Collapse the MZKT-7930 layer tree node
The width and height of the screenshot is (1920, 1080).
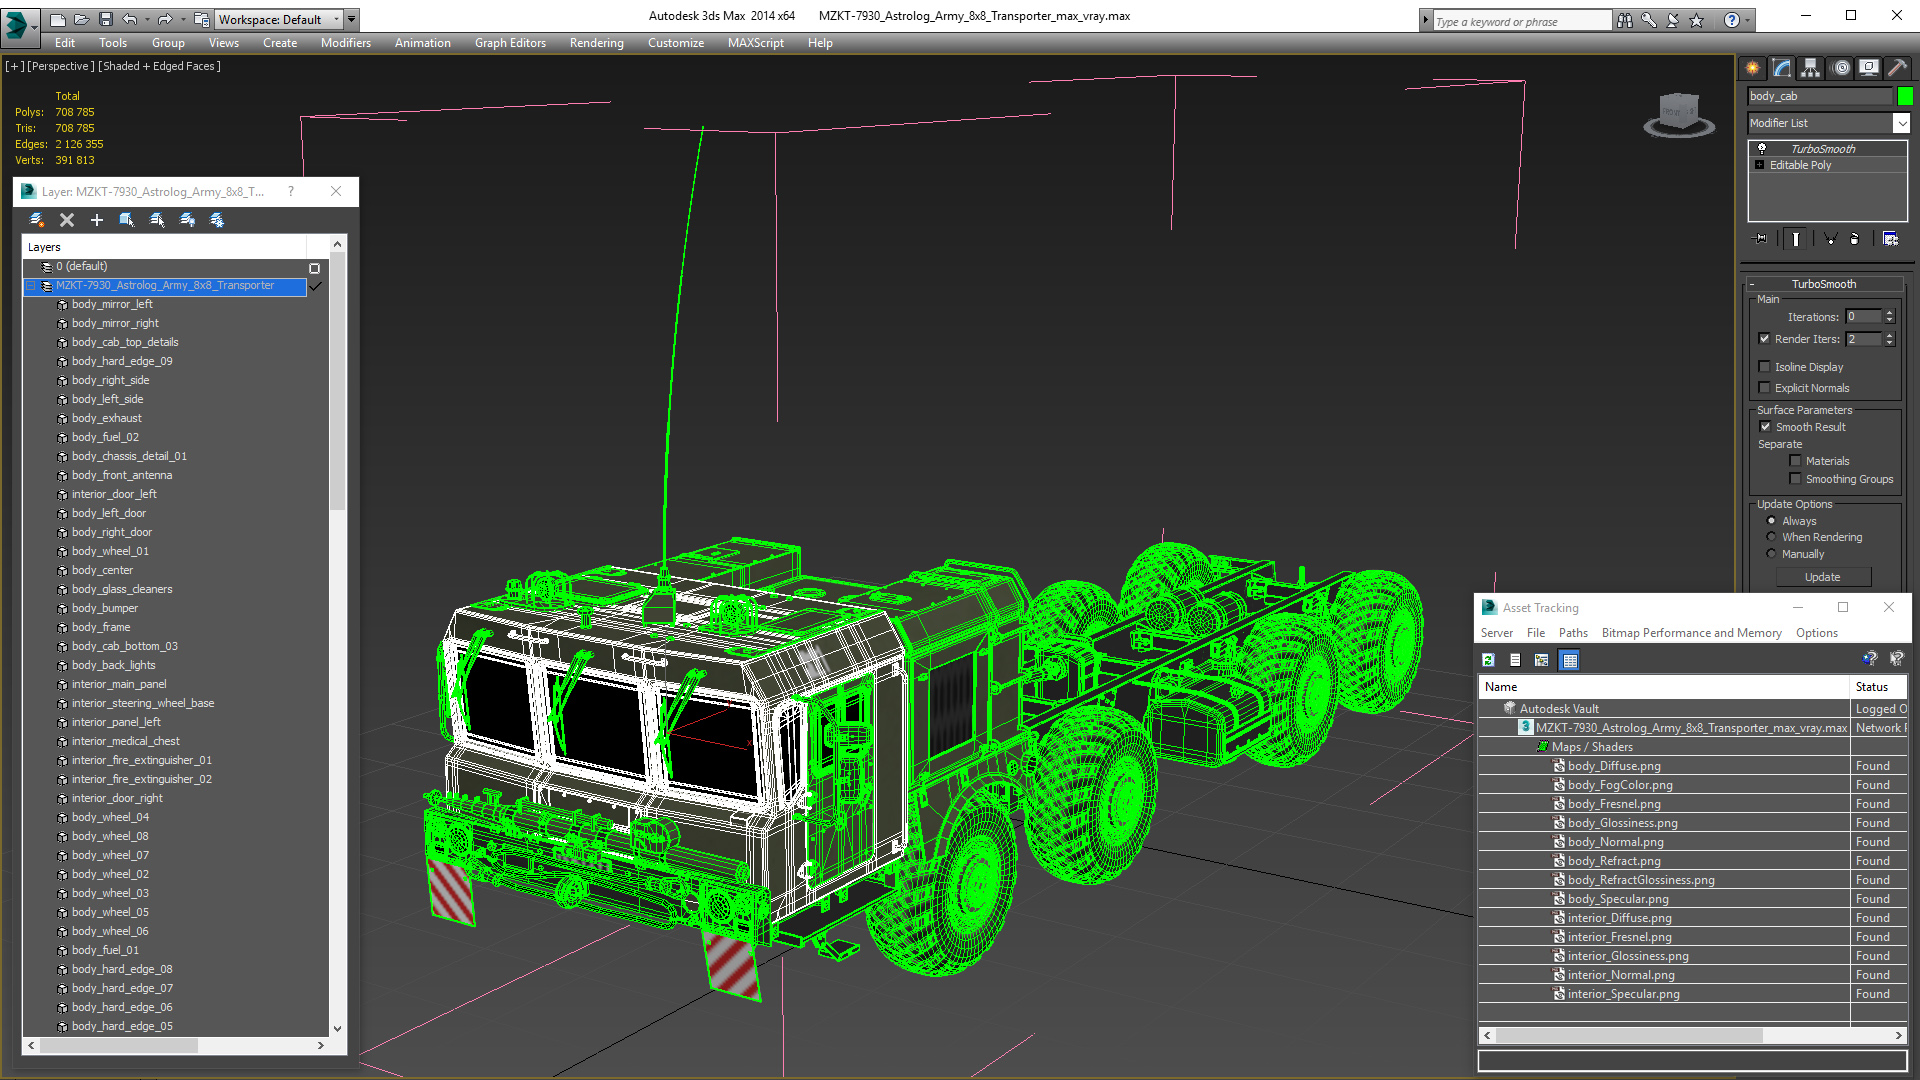coord(31,286)
